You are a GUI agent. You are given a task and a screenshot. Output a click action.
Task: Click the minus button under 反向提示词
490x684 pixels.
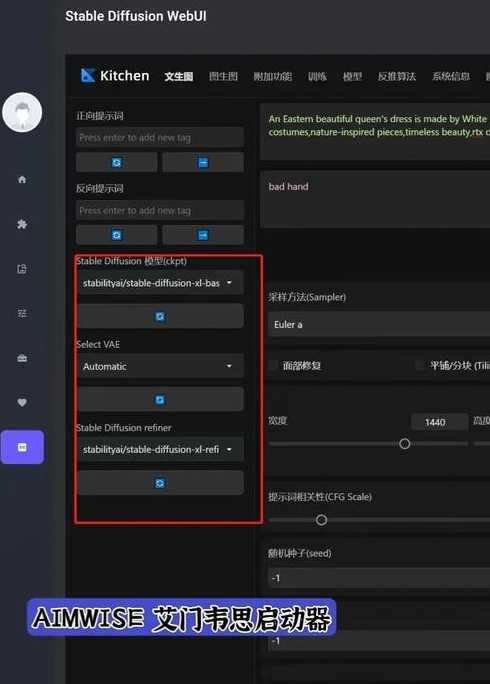click(x=203, y=235)
